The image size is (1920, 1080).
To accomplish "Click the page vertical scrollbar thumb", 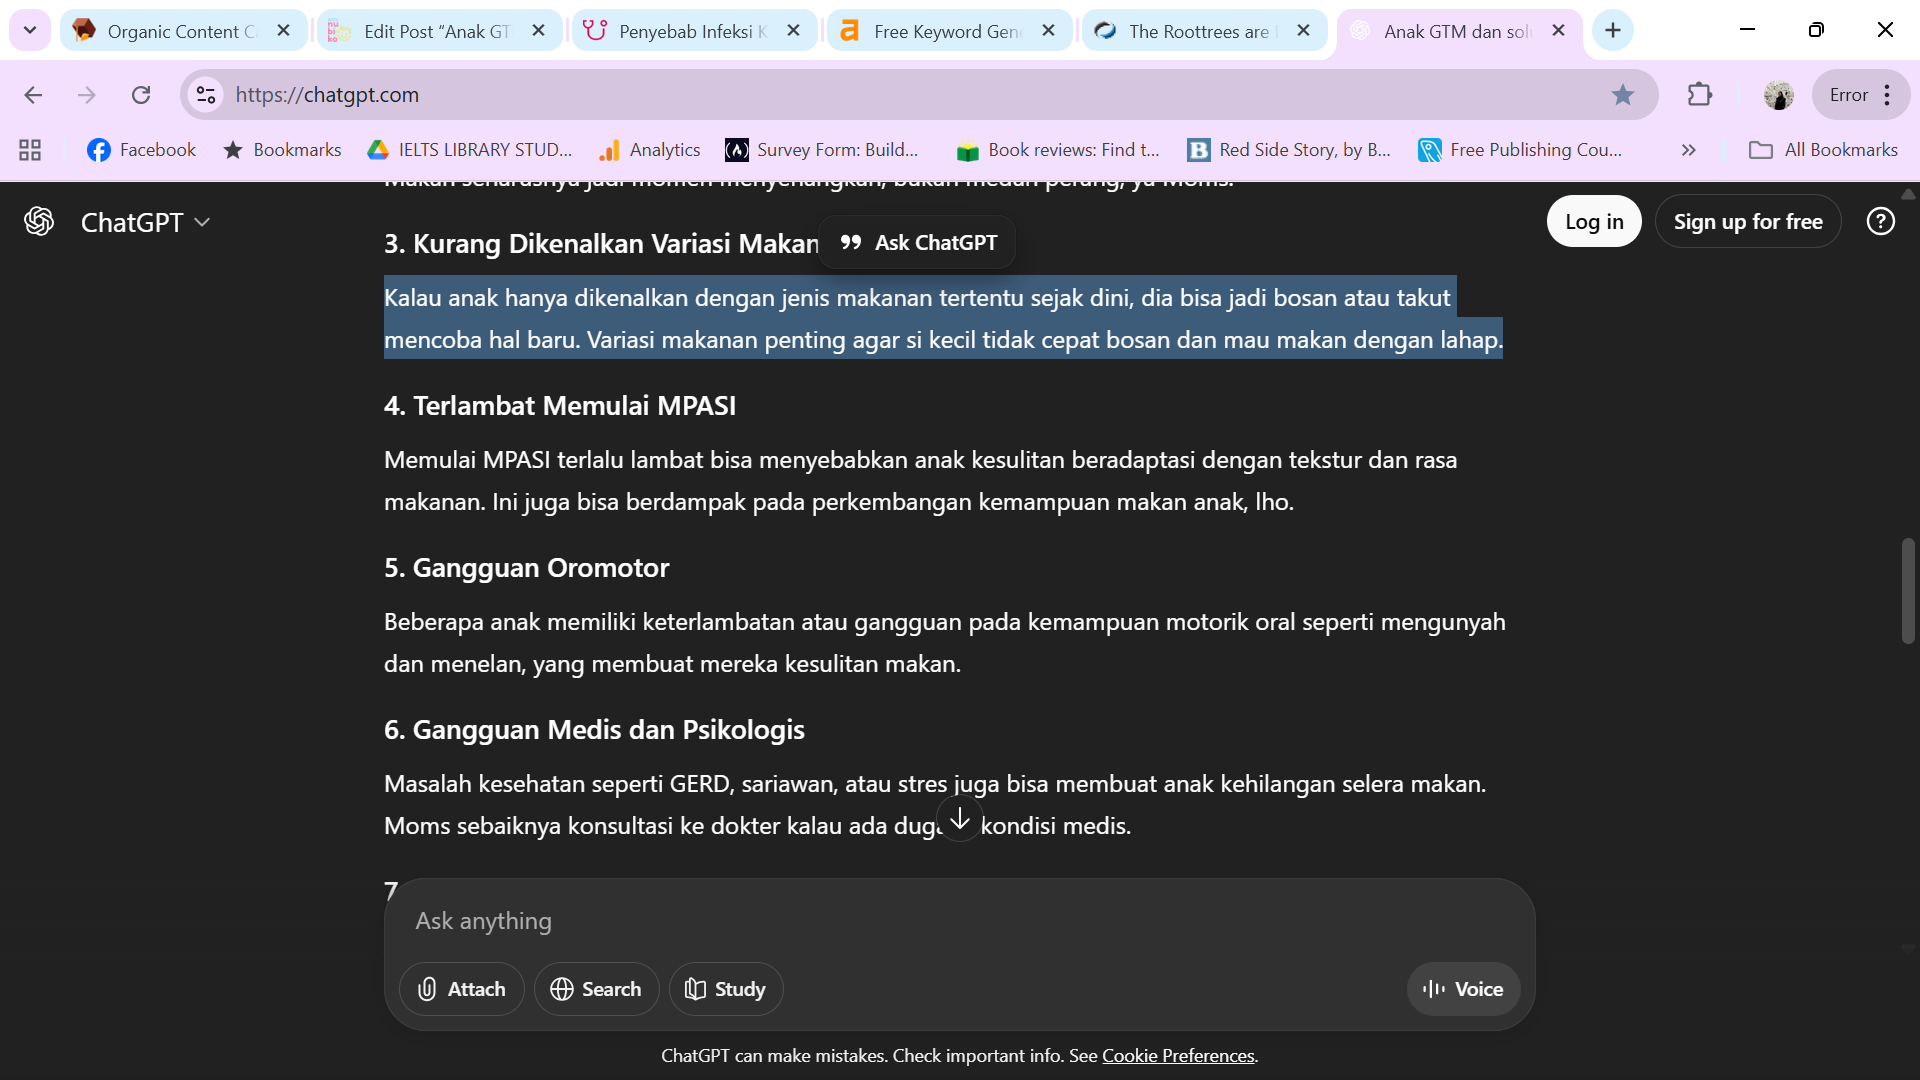I will 1907,590.
